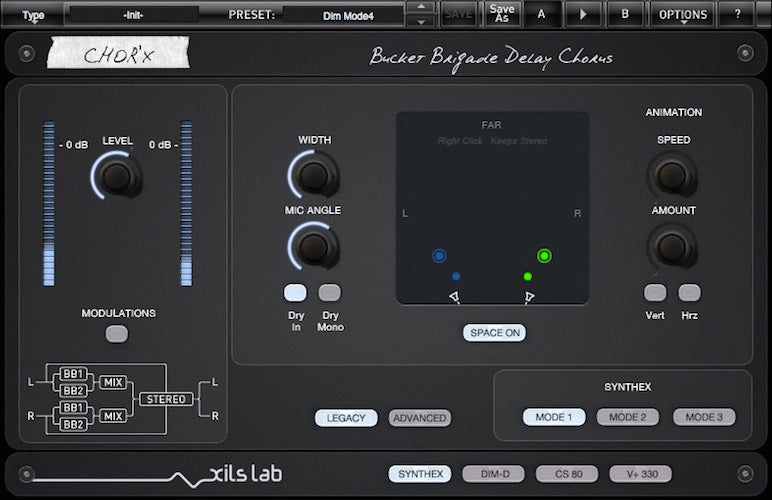772x500 pixels.
Task: Click the help question mark button
Action: click(x=737, y=15)
